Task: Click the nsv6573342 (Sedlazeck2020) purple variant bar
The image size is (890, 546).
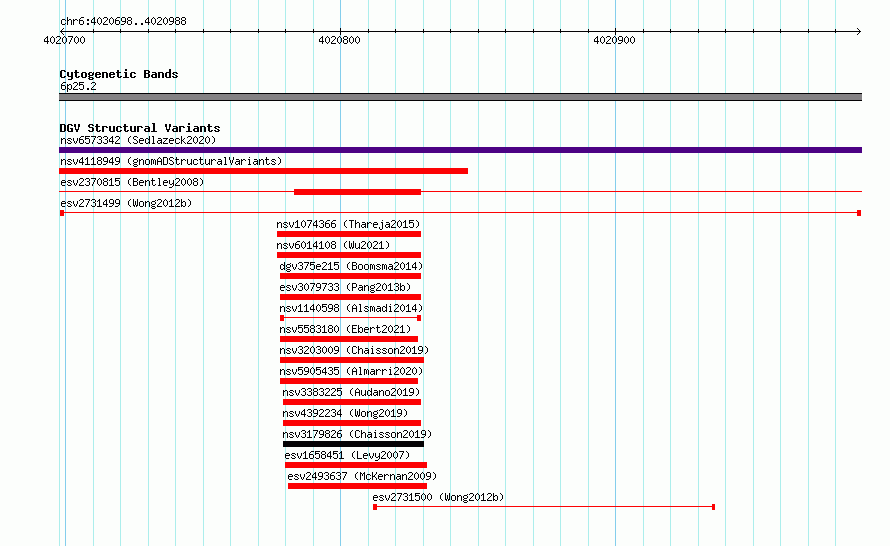Action: click(460, 150)
